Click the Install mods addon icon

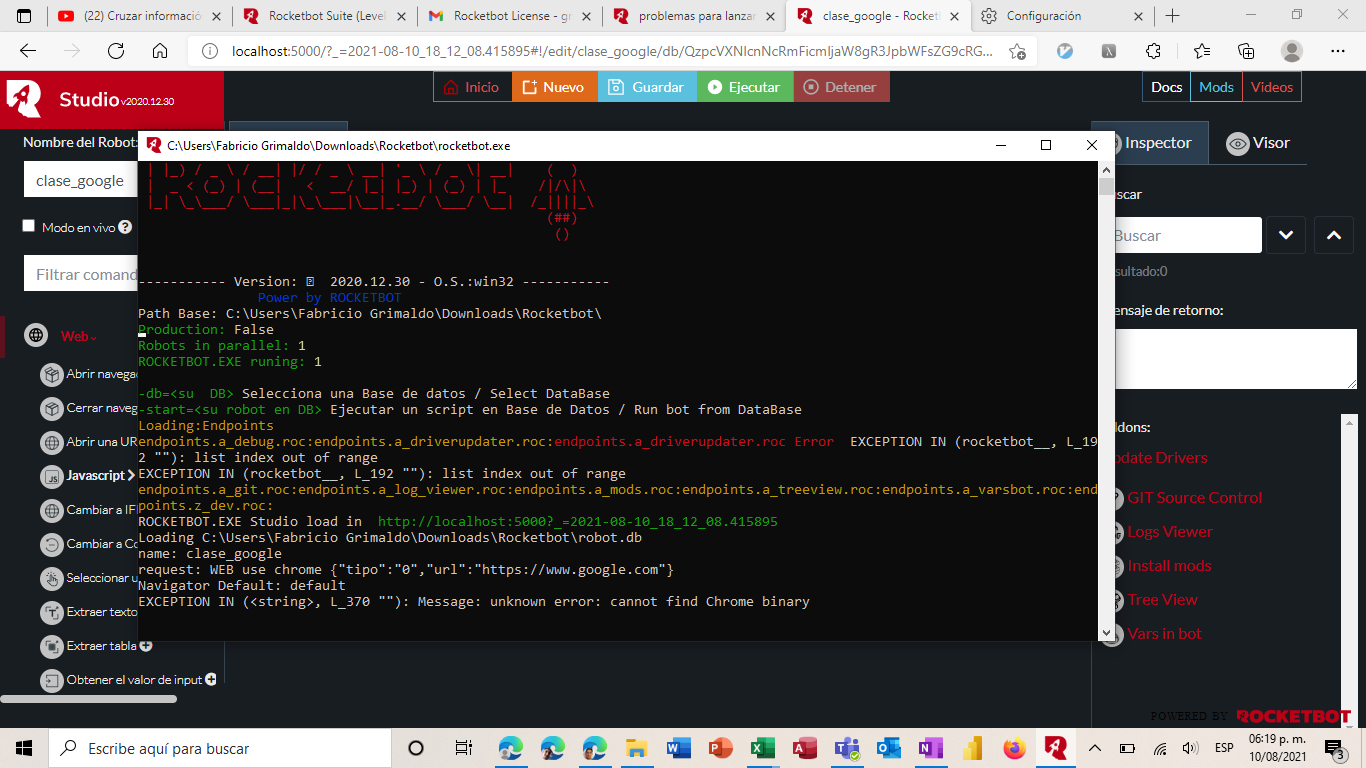tap(1114, 566)
